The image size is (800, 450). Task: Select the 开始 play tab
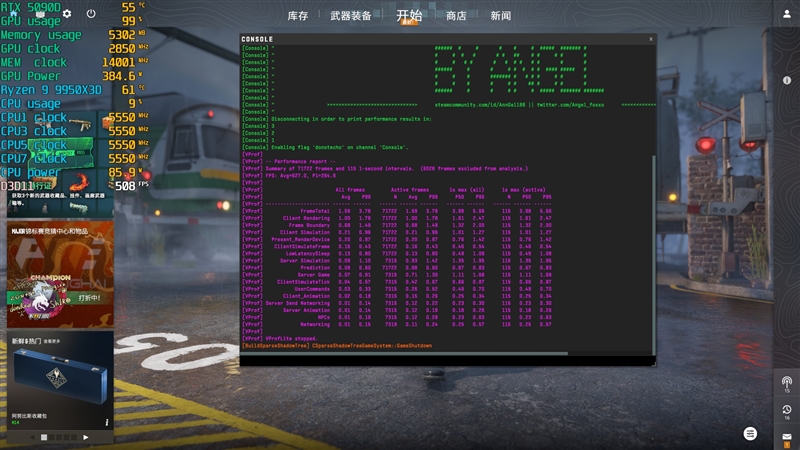409,16
